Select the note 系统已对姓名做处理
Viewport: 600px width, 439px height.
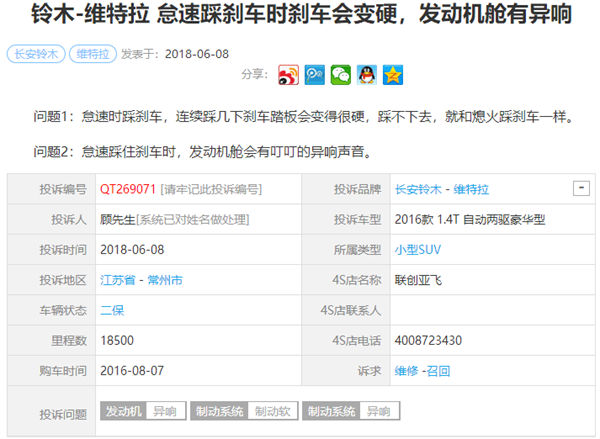pyautogui.click(x=193, y=219)
